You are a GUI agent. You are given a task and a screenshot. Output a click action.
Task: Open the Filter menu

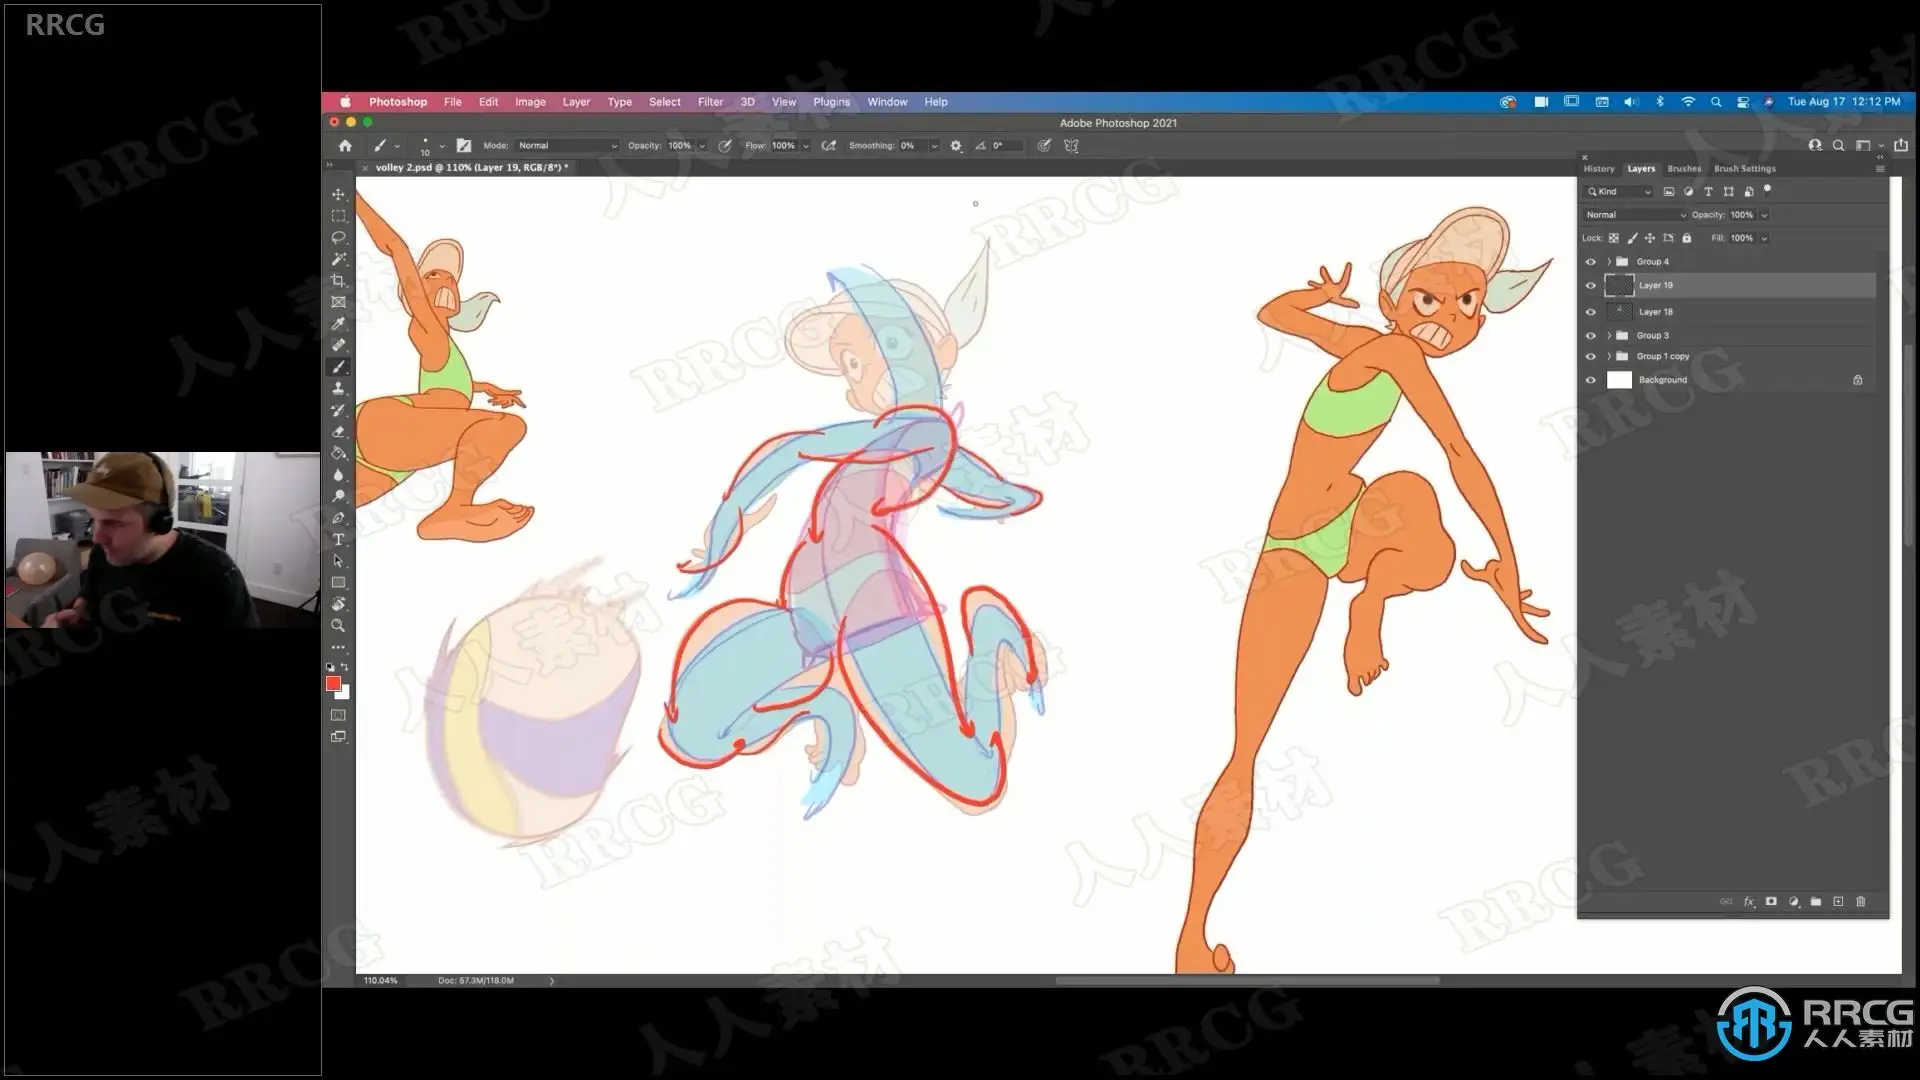tap(710, 102)
